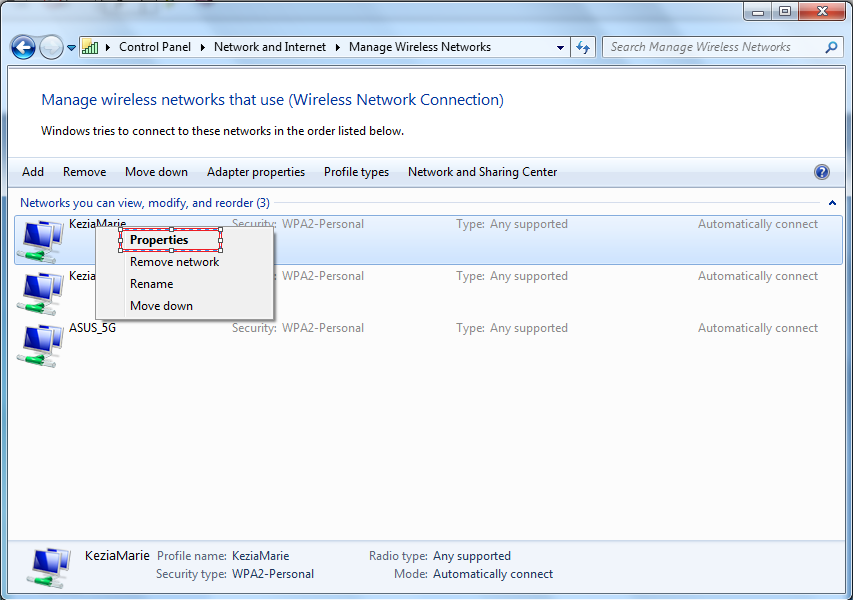This screenshot has height=600, width=853.
Task: Select Control Panel in the breadcrumb
Action: 155,47
